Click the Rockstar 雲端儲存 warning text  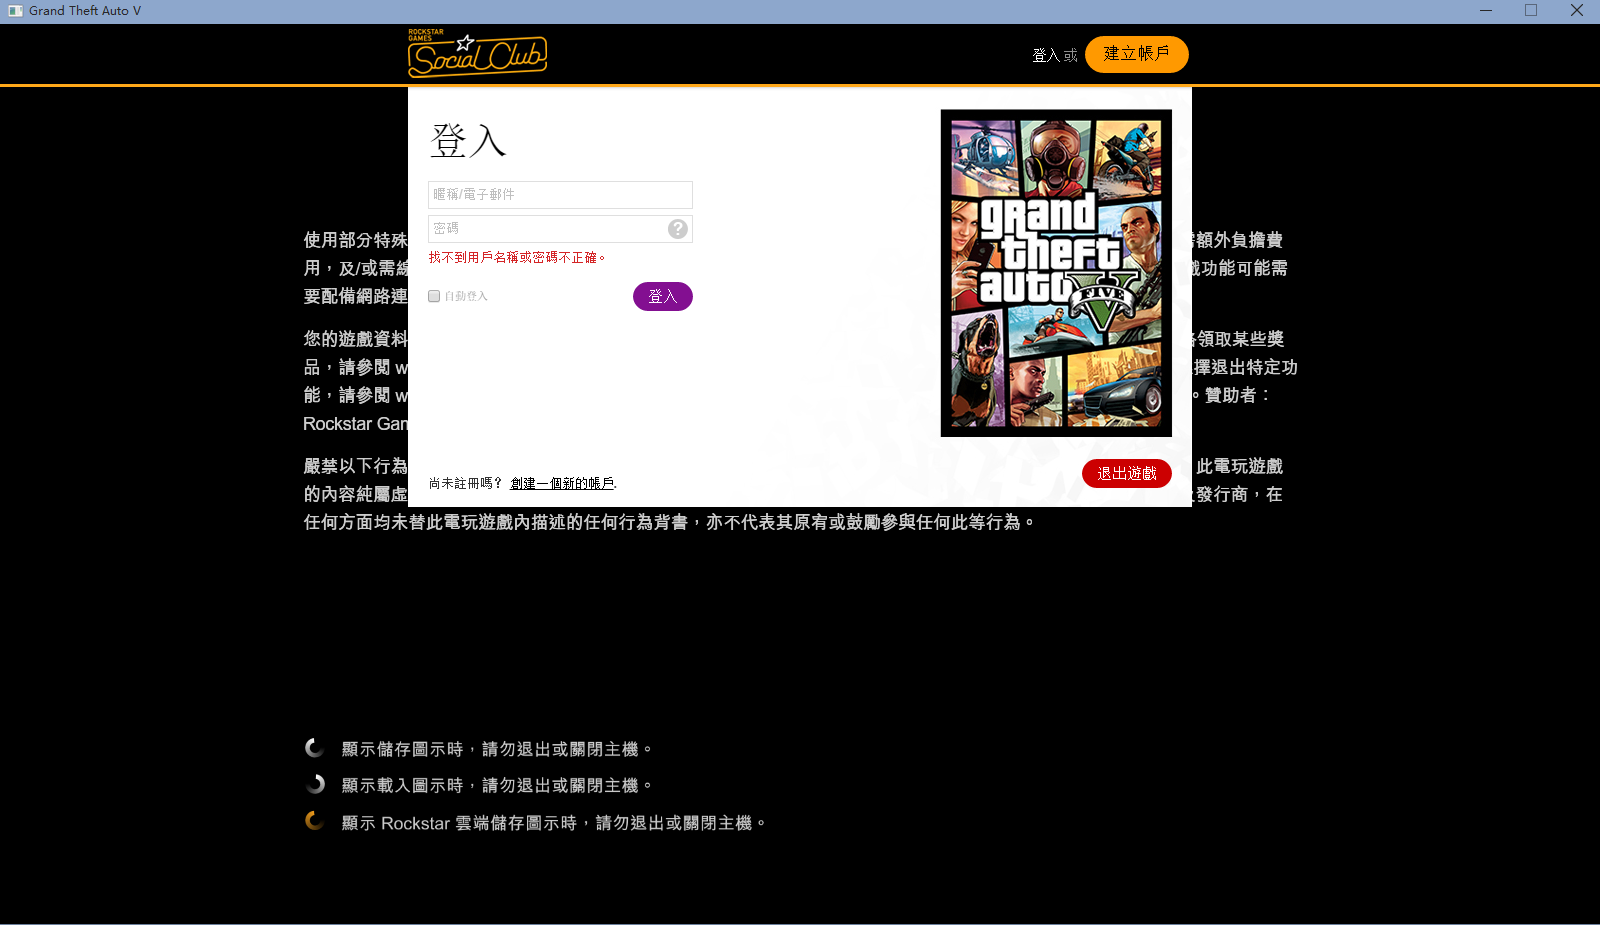click(554, 823)
